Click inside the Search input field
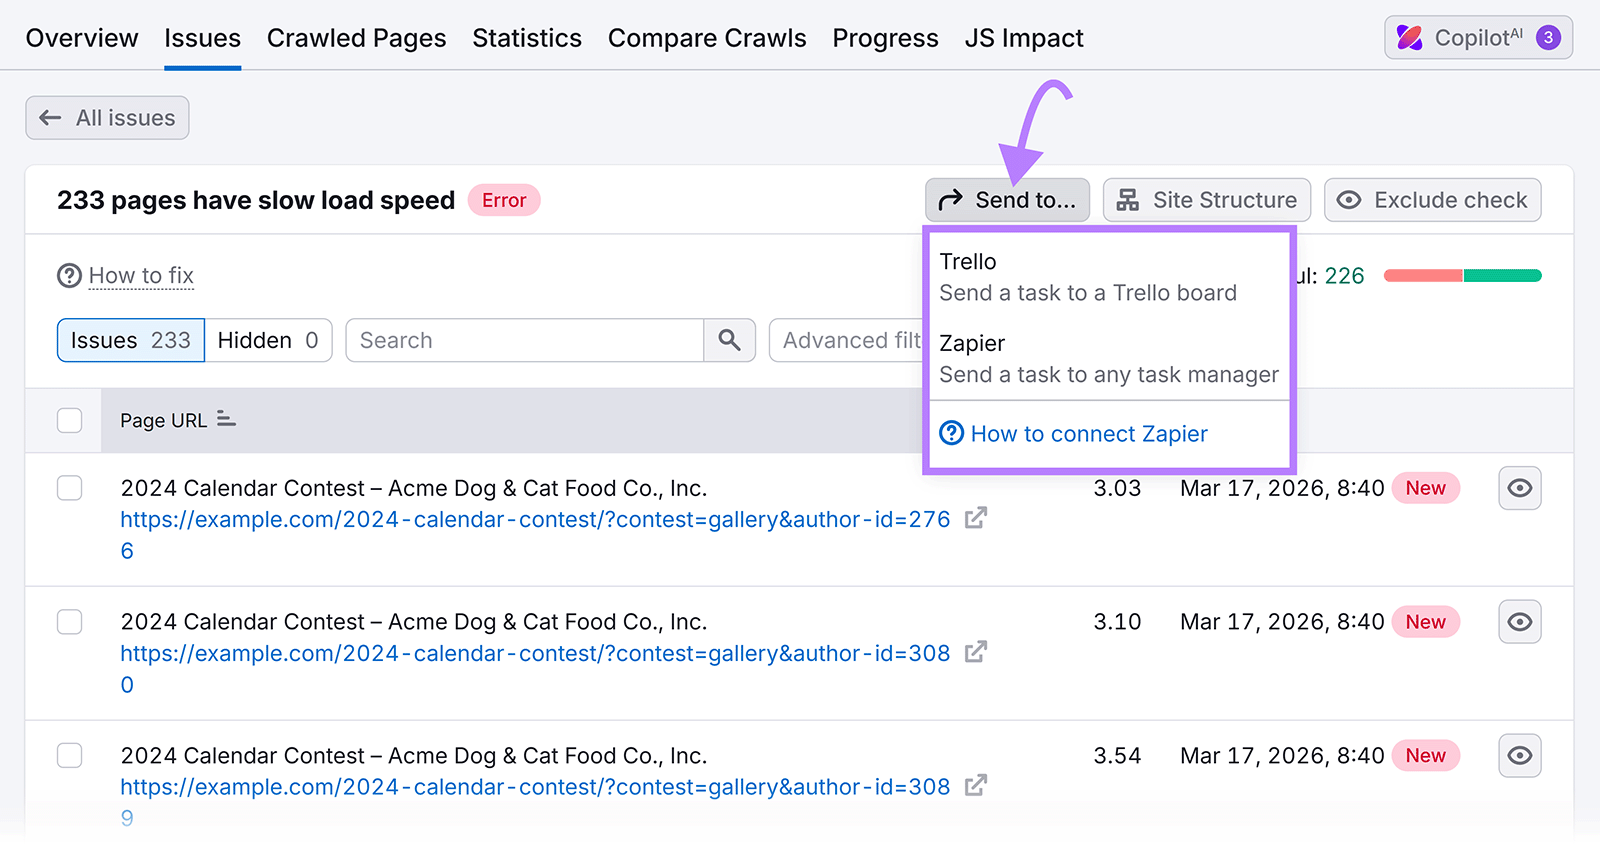 pyautogui.click(x=520, y=340)
